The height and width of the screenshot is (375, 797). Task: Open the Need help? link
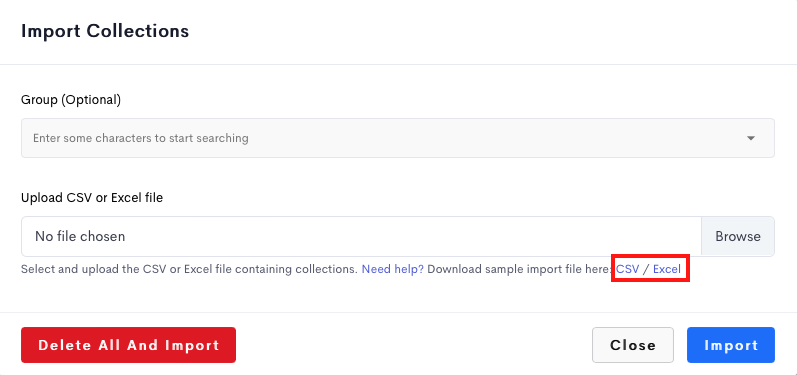click(x=392, y=269)
